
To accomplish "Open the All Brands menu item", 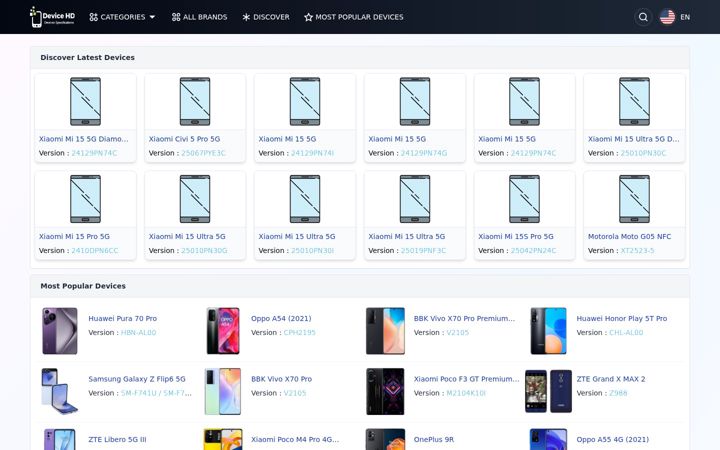I will click(199, 17).
